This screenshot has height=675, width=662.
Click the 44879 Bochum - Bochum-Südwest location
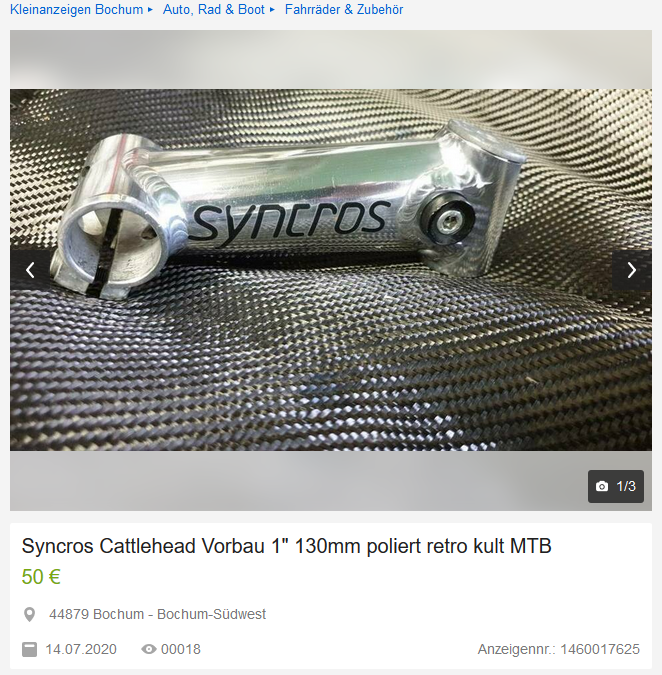[x=158, y=614]
